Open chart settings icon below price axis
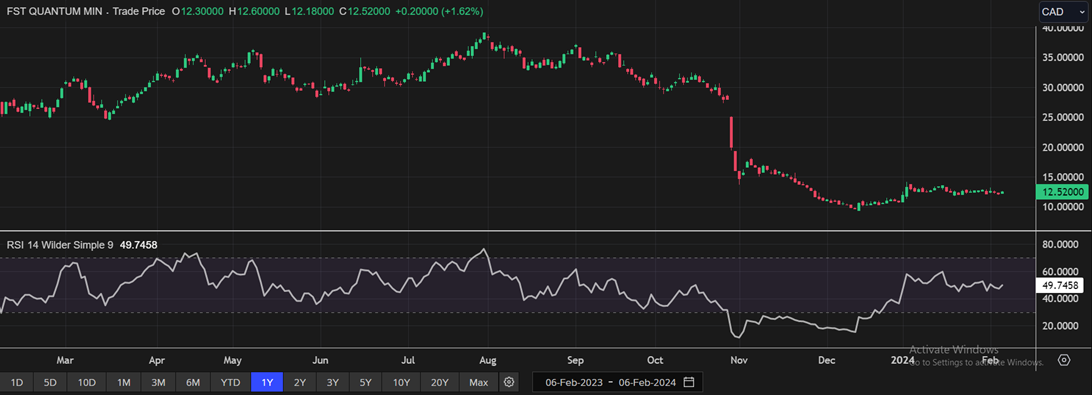Viewport: 1092px width, 395px height. tap(1063, 359)
